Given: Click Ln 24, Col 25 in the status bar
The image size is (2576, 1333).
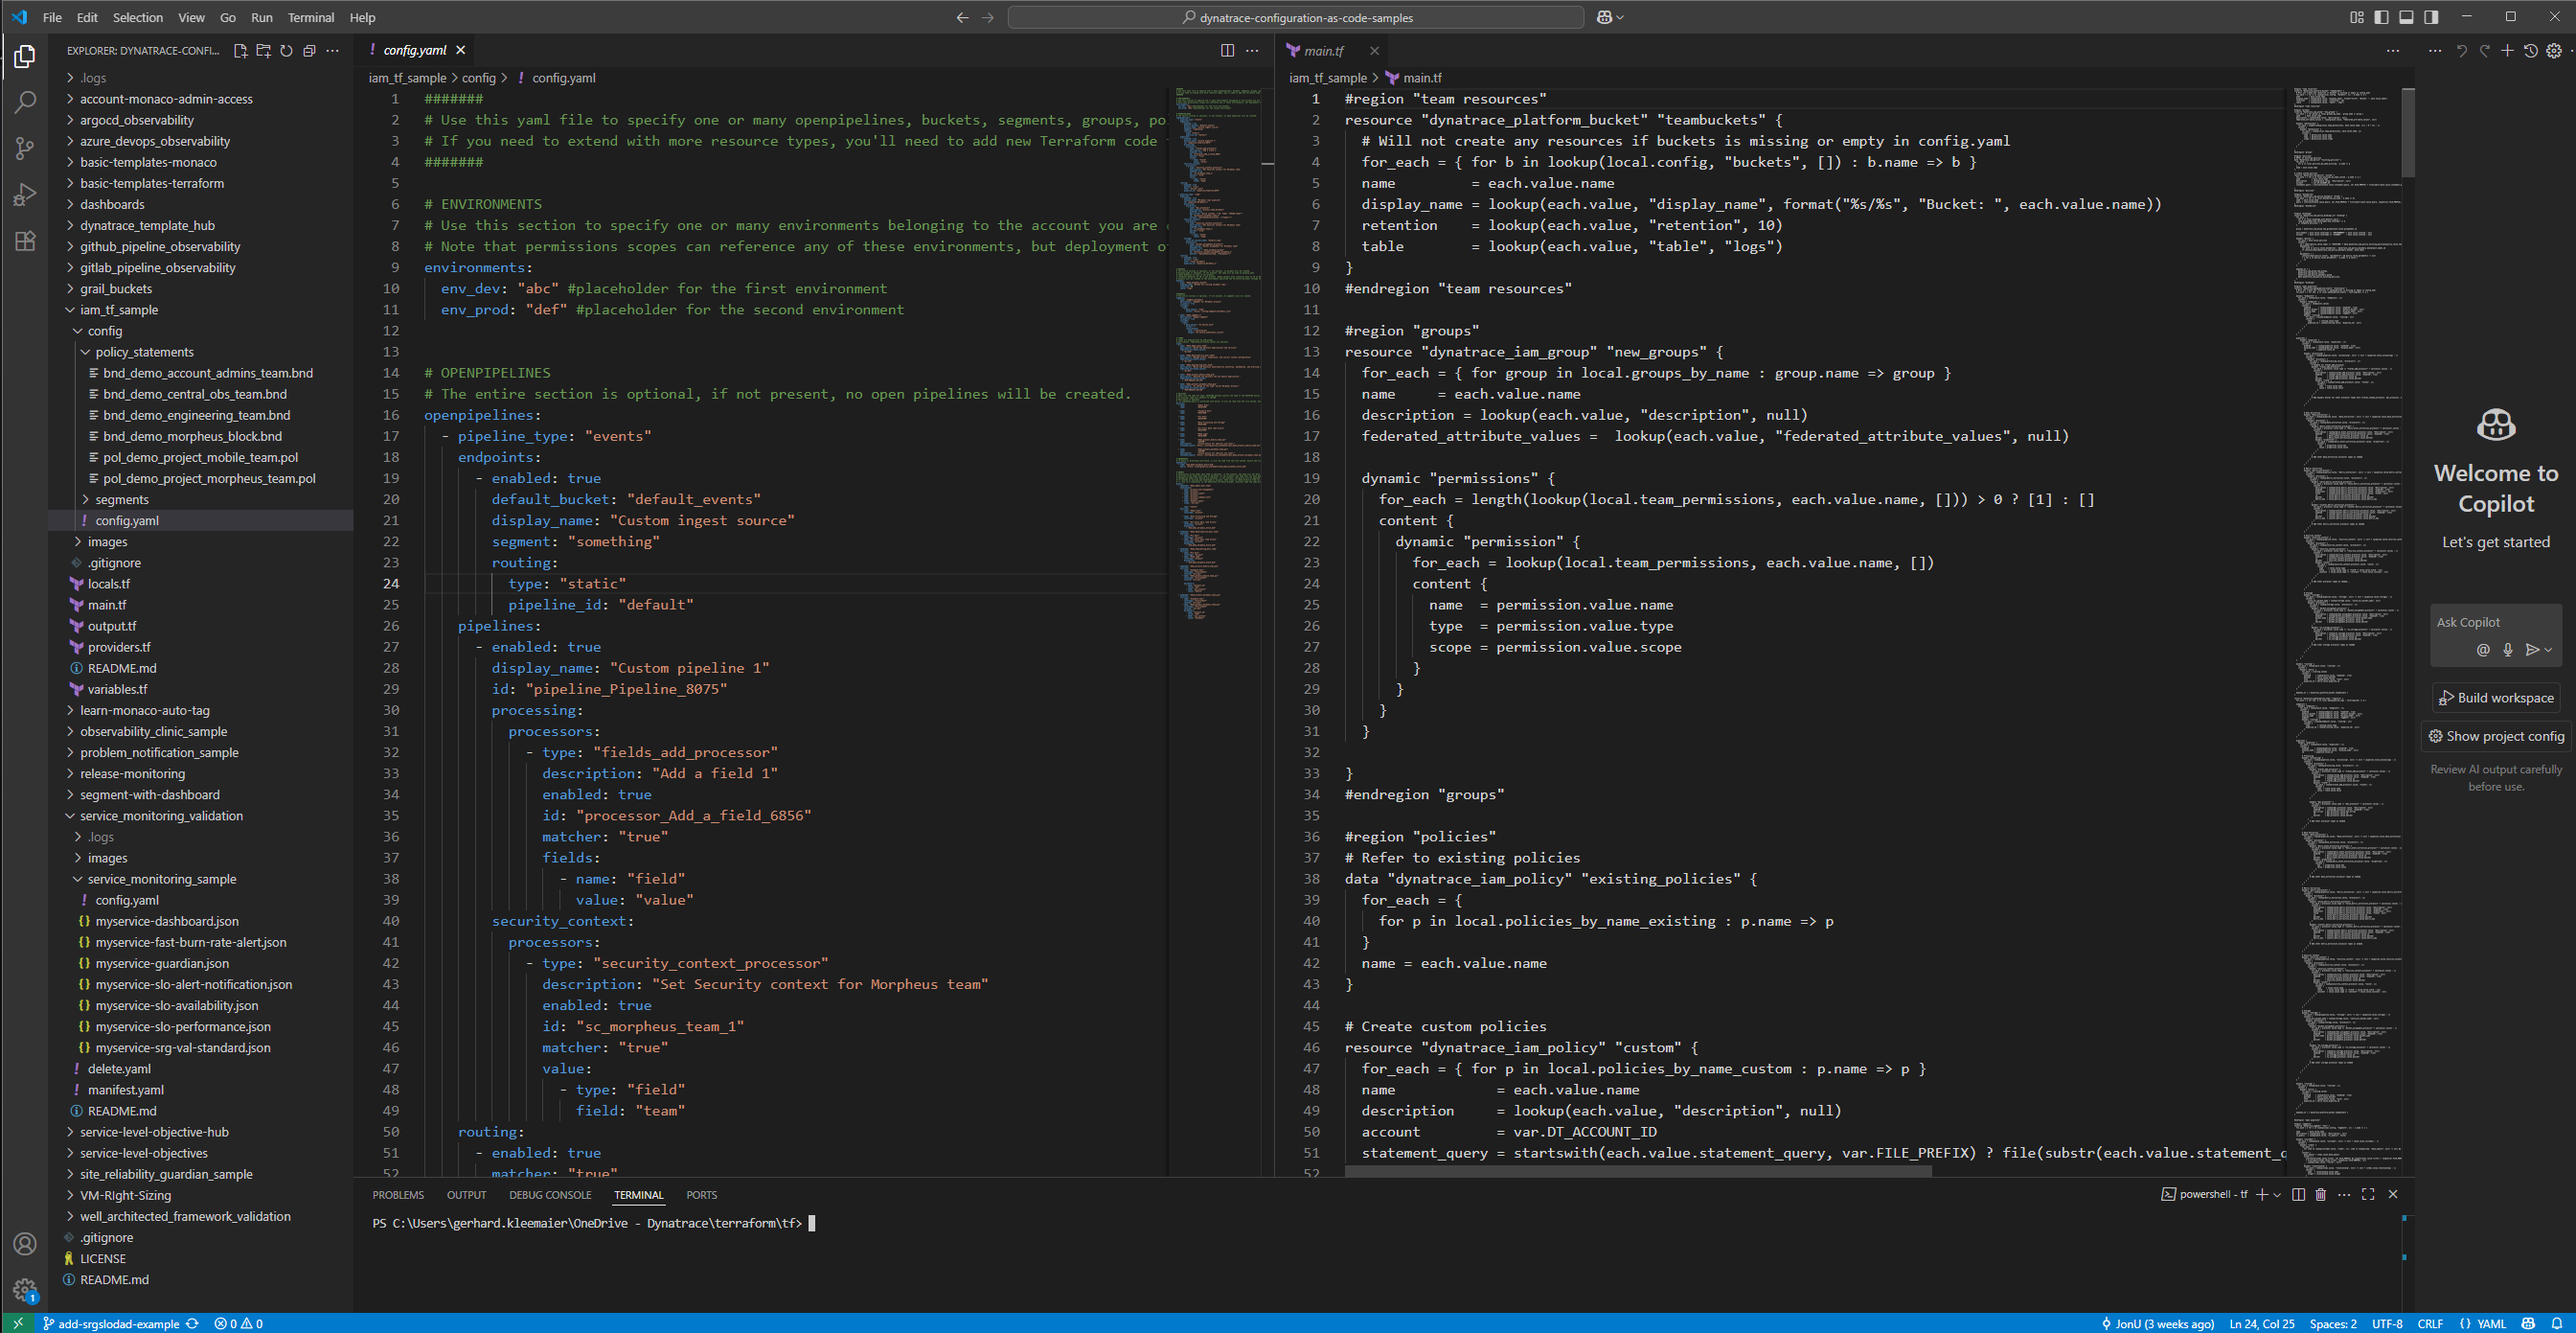Looking at the screenshot, I should [x=2261, y=1324].
